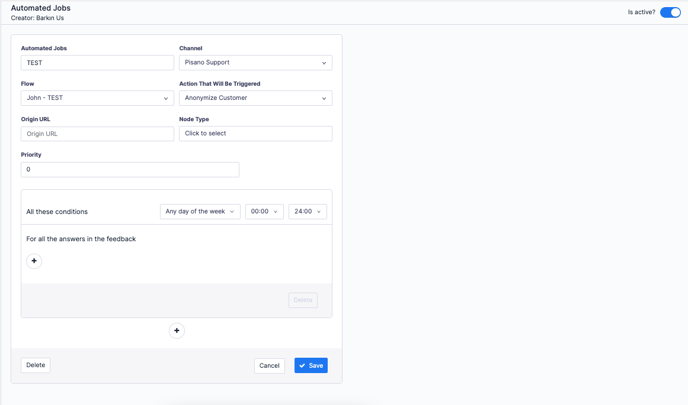Open the Channel dropdown showing Pisano Support
Screen dimensions: 688x405
tap(255, 63)
